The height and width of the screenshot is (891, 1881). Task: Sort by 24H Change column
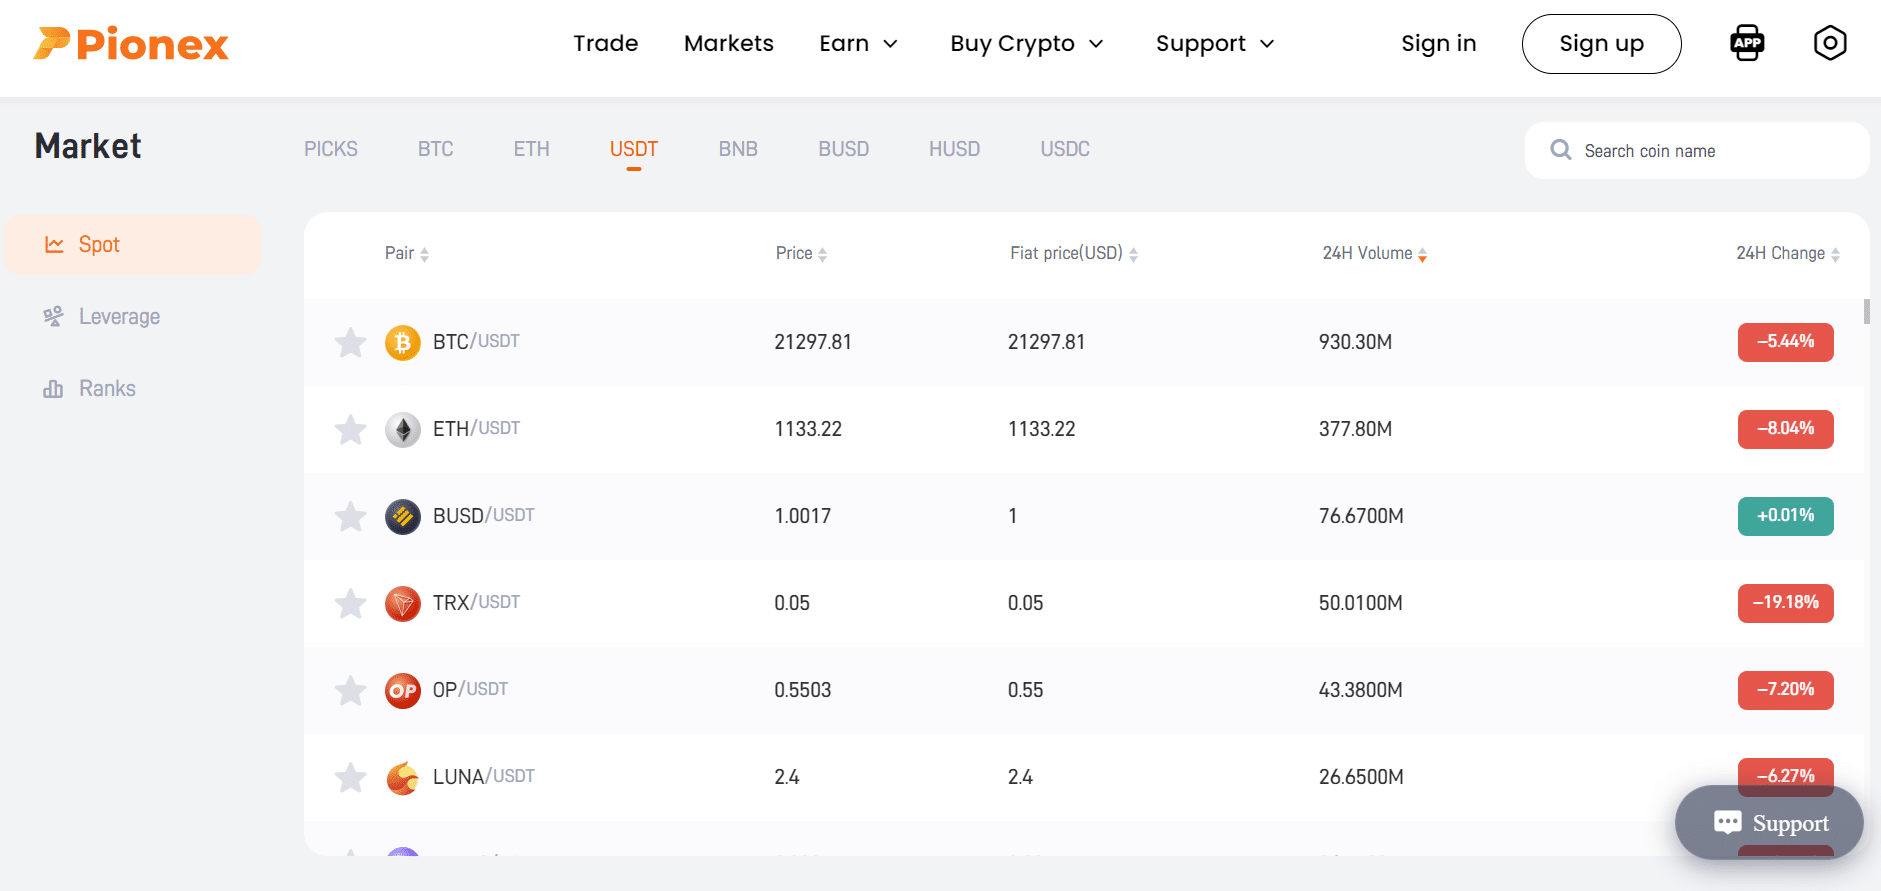coord(1788,254)
